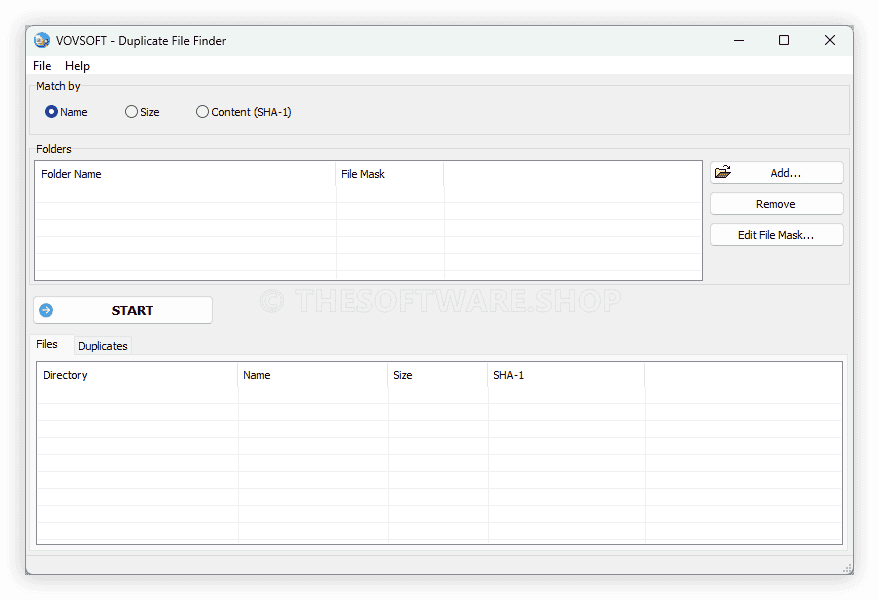Image resolution: width=879 pixels, height=600 pixels.
Task: Sort results by the Name column header
Action: [313, 375]
